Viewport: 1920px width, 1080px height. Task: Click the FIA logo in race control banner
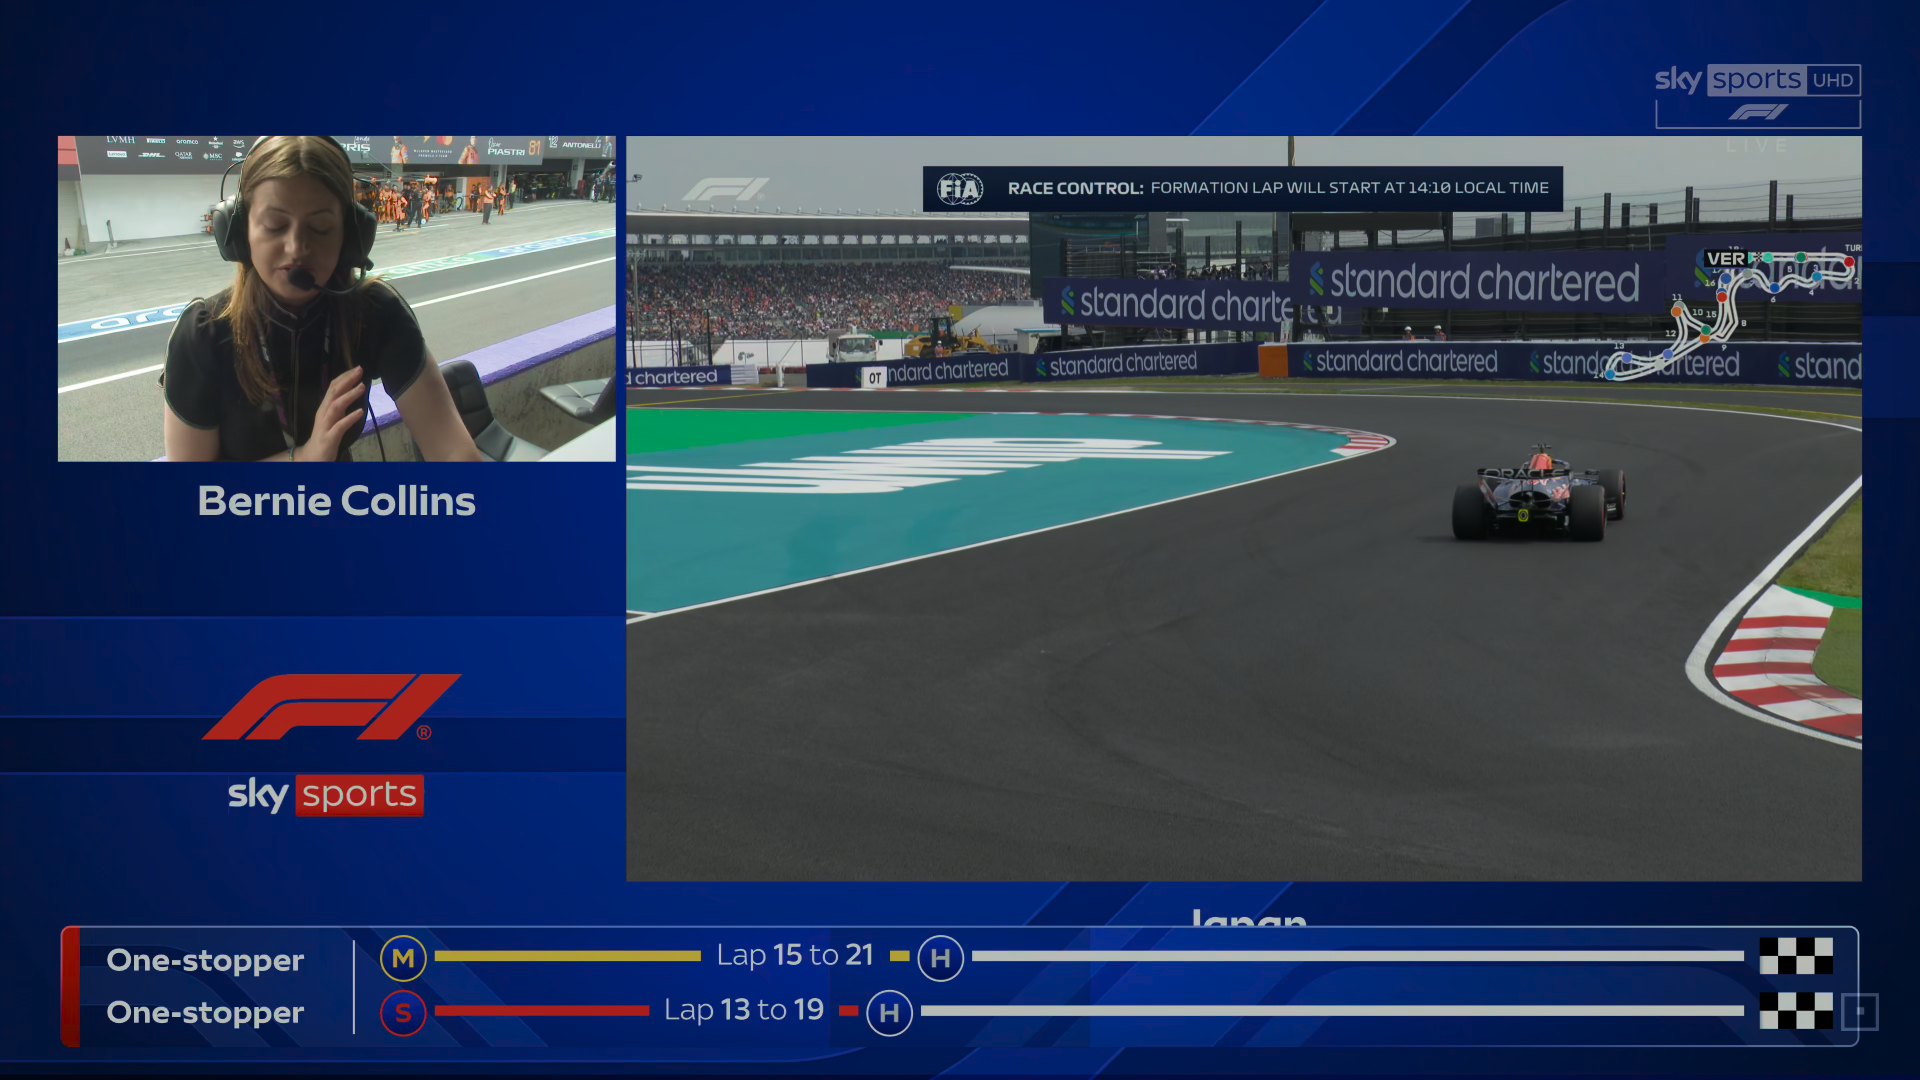point(960,188)
